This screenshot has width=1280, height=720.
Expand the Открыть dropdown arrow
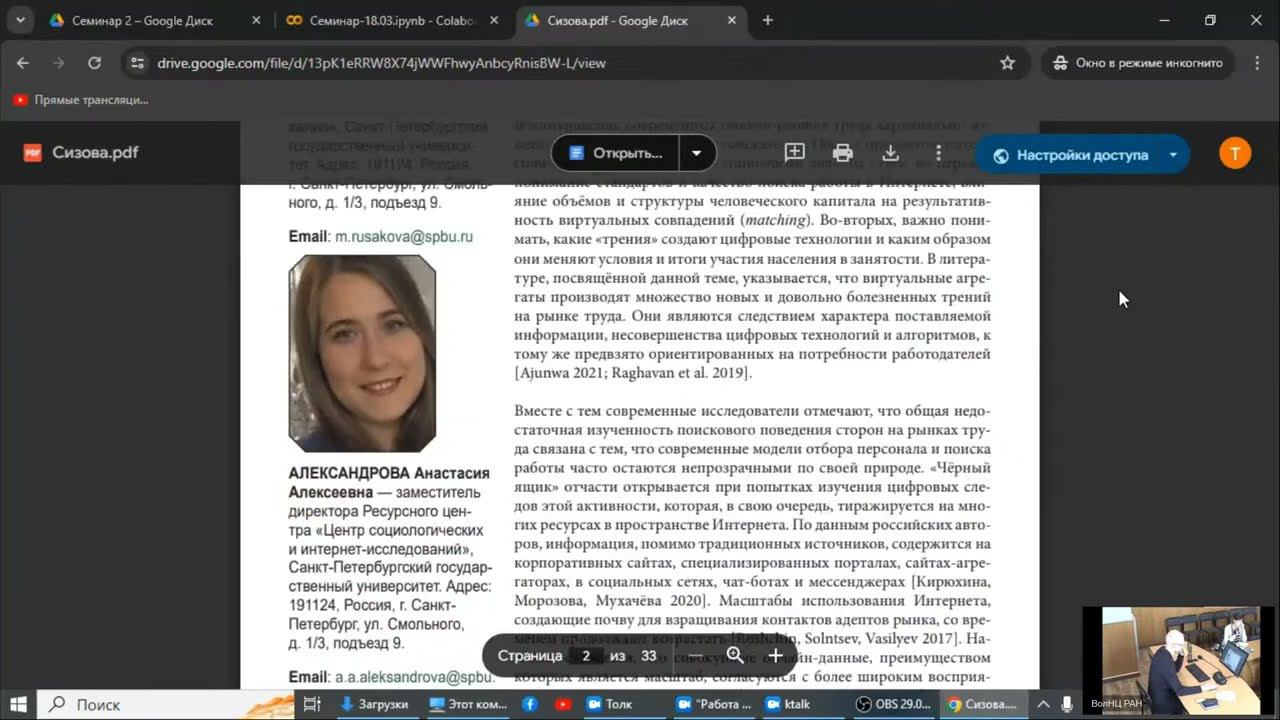tap(697, 153)
